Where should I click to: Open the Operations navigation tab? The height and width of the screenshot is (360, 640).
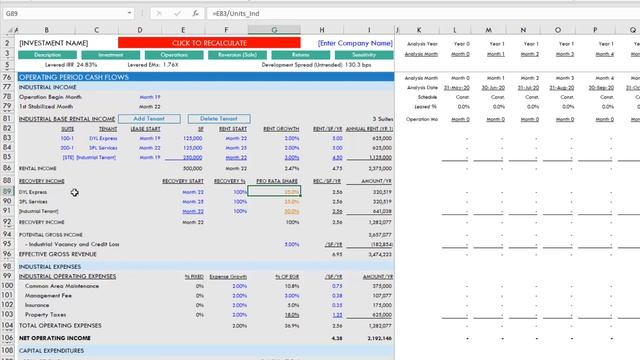tap(174, 55)
